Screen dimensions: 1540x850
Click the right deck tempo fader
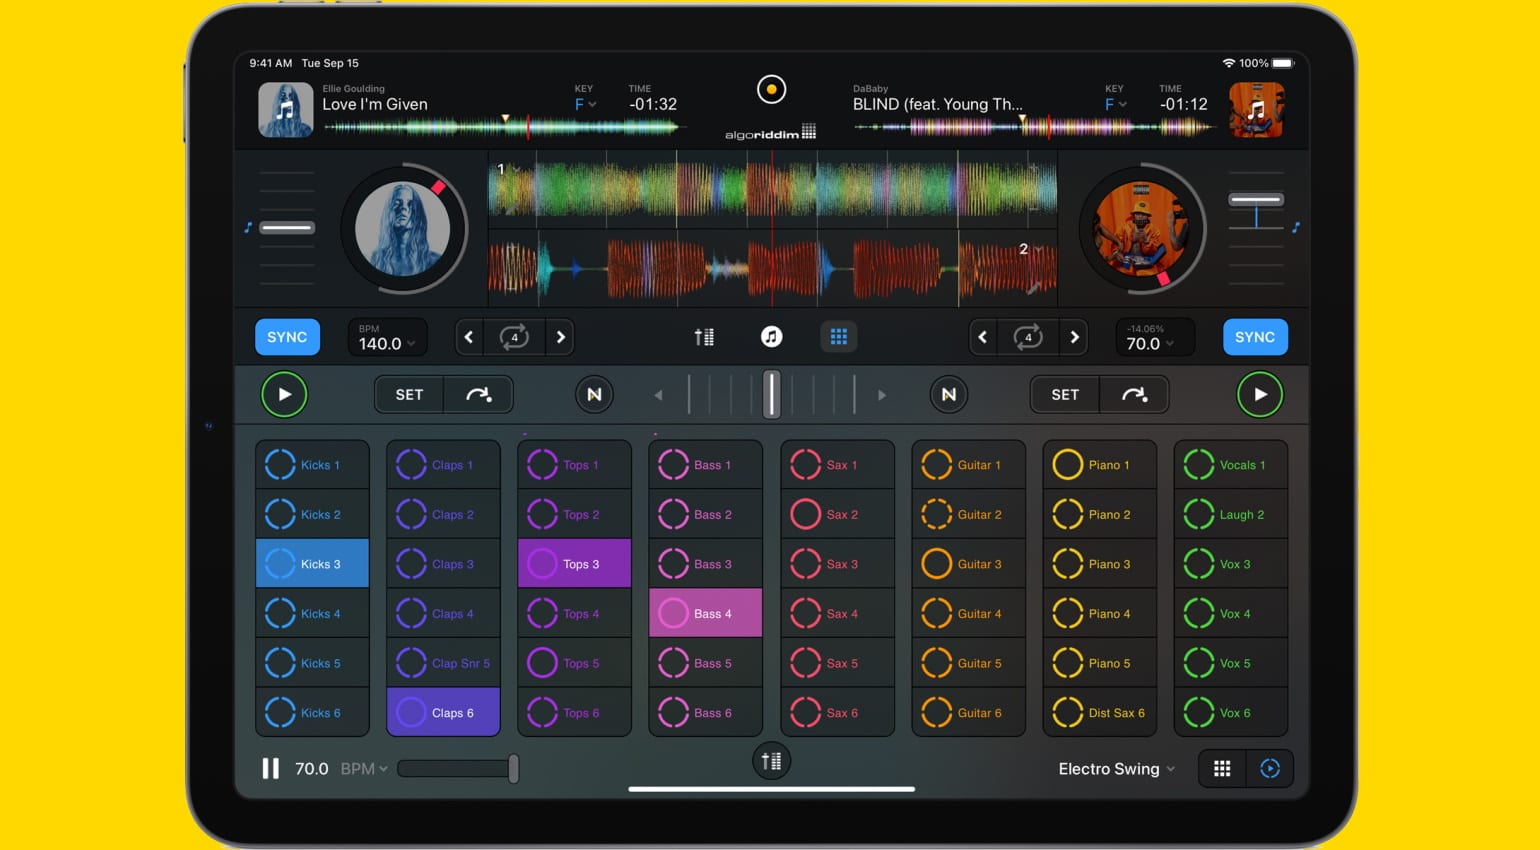(1256, 199)
